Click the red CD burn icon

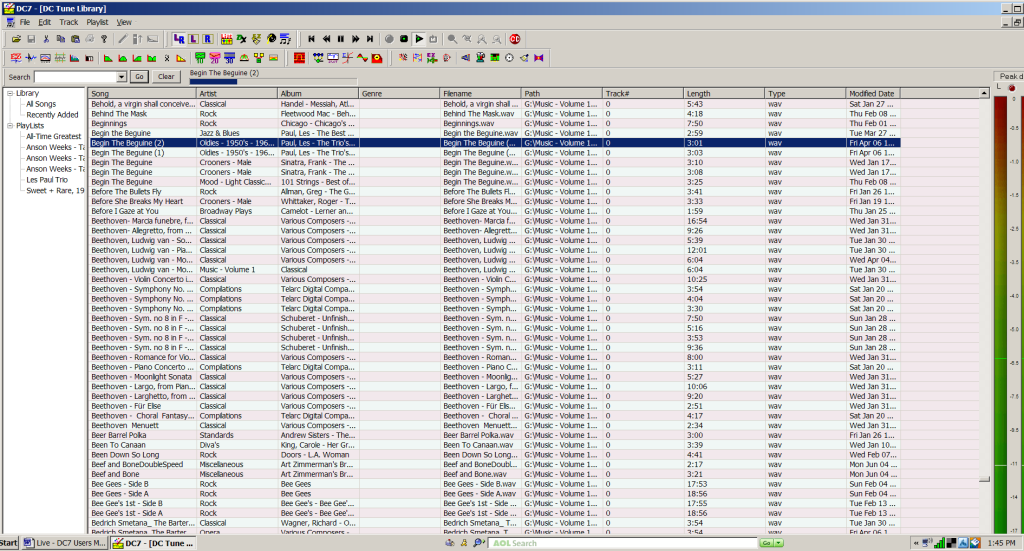click(x=514, y=38)
